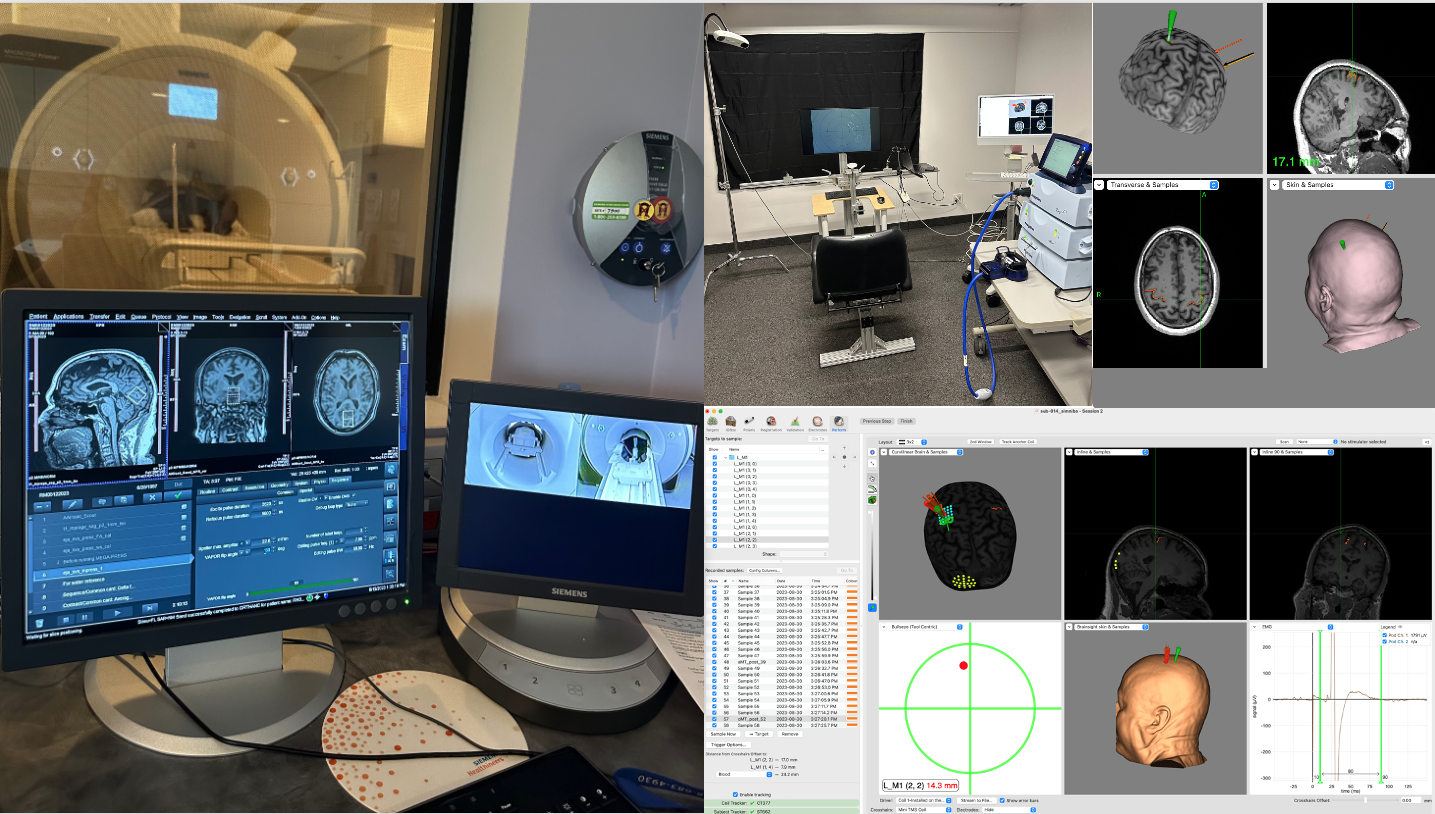Open Inline & Samples view dropdown
The width and height of the screenshot is (1435, 814).
pyautogui.click(x=1111, y=452)
